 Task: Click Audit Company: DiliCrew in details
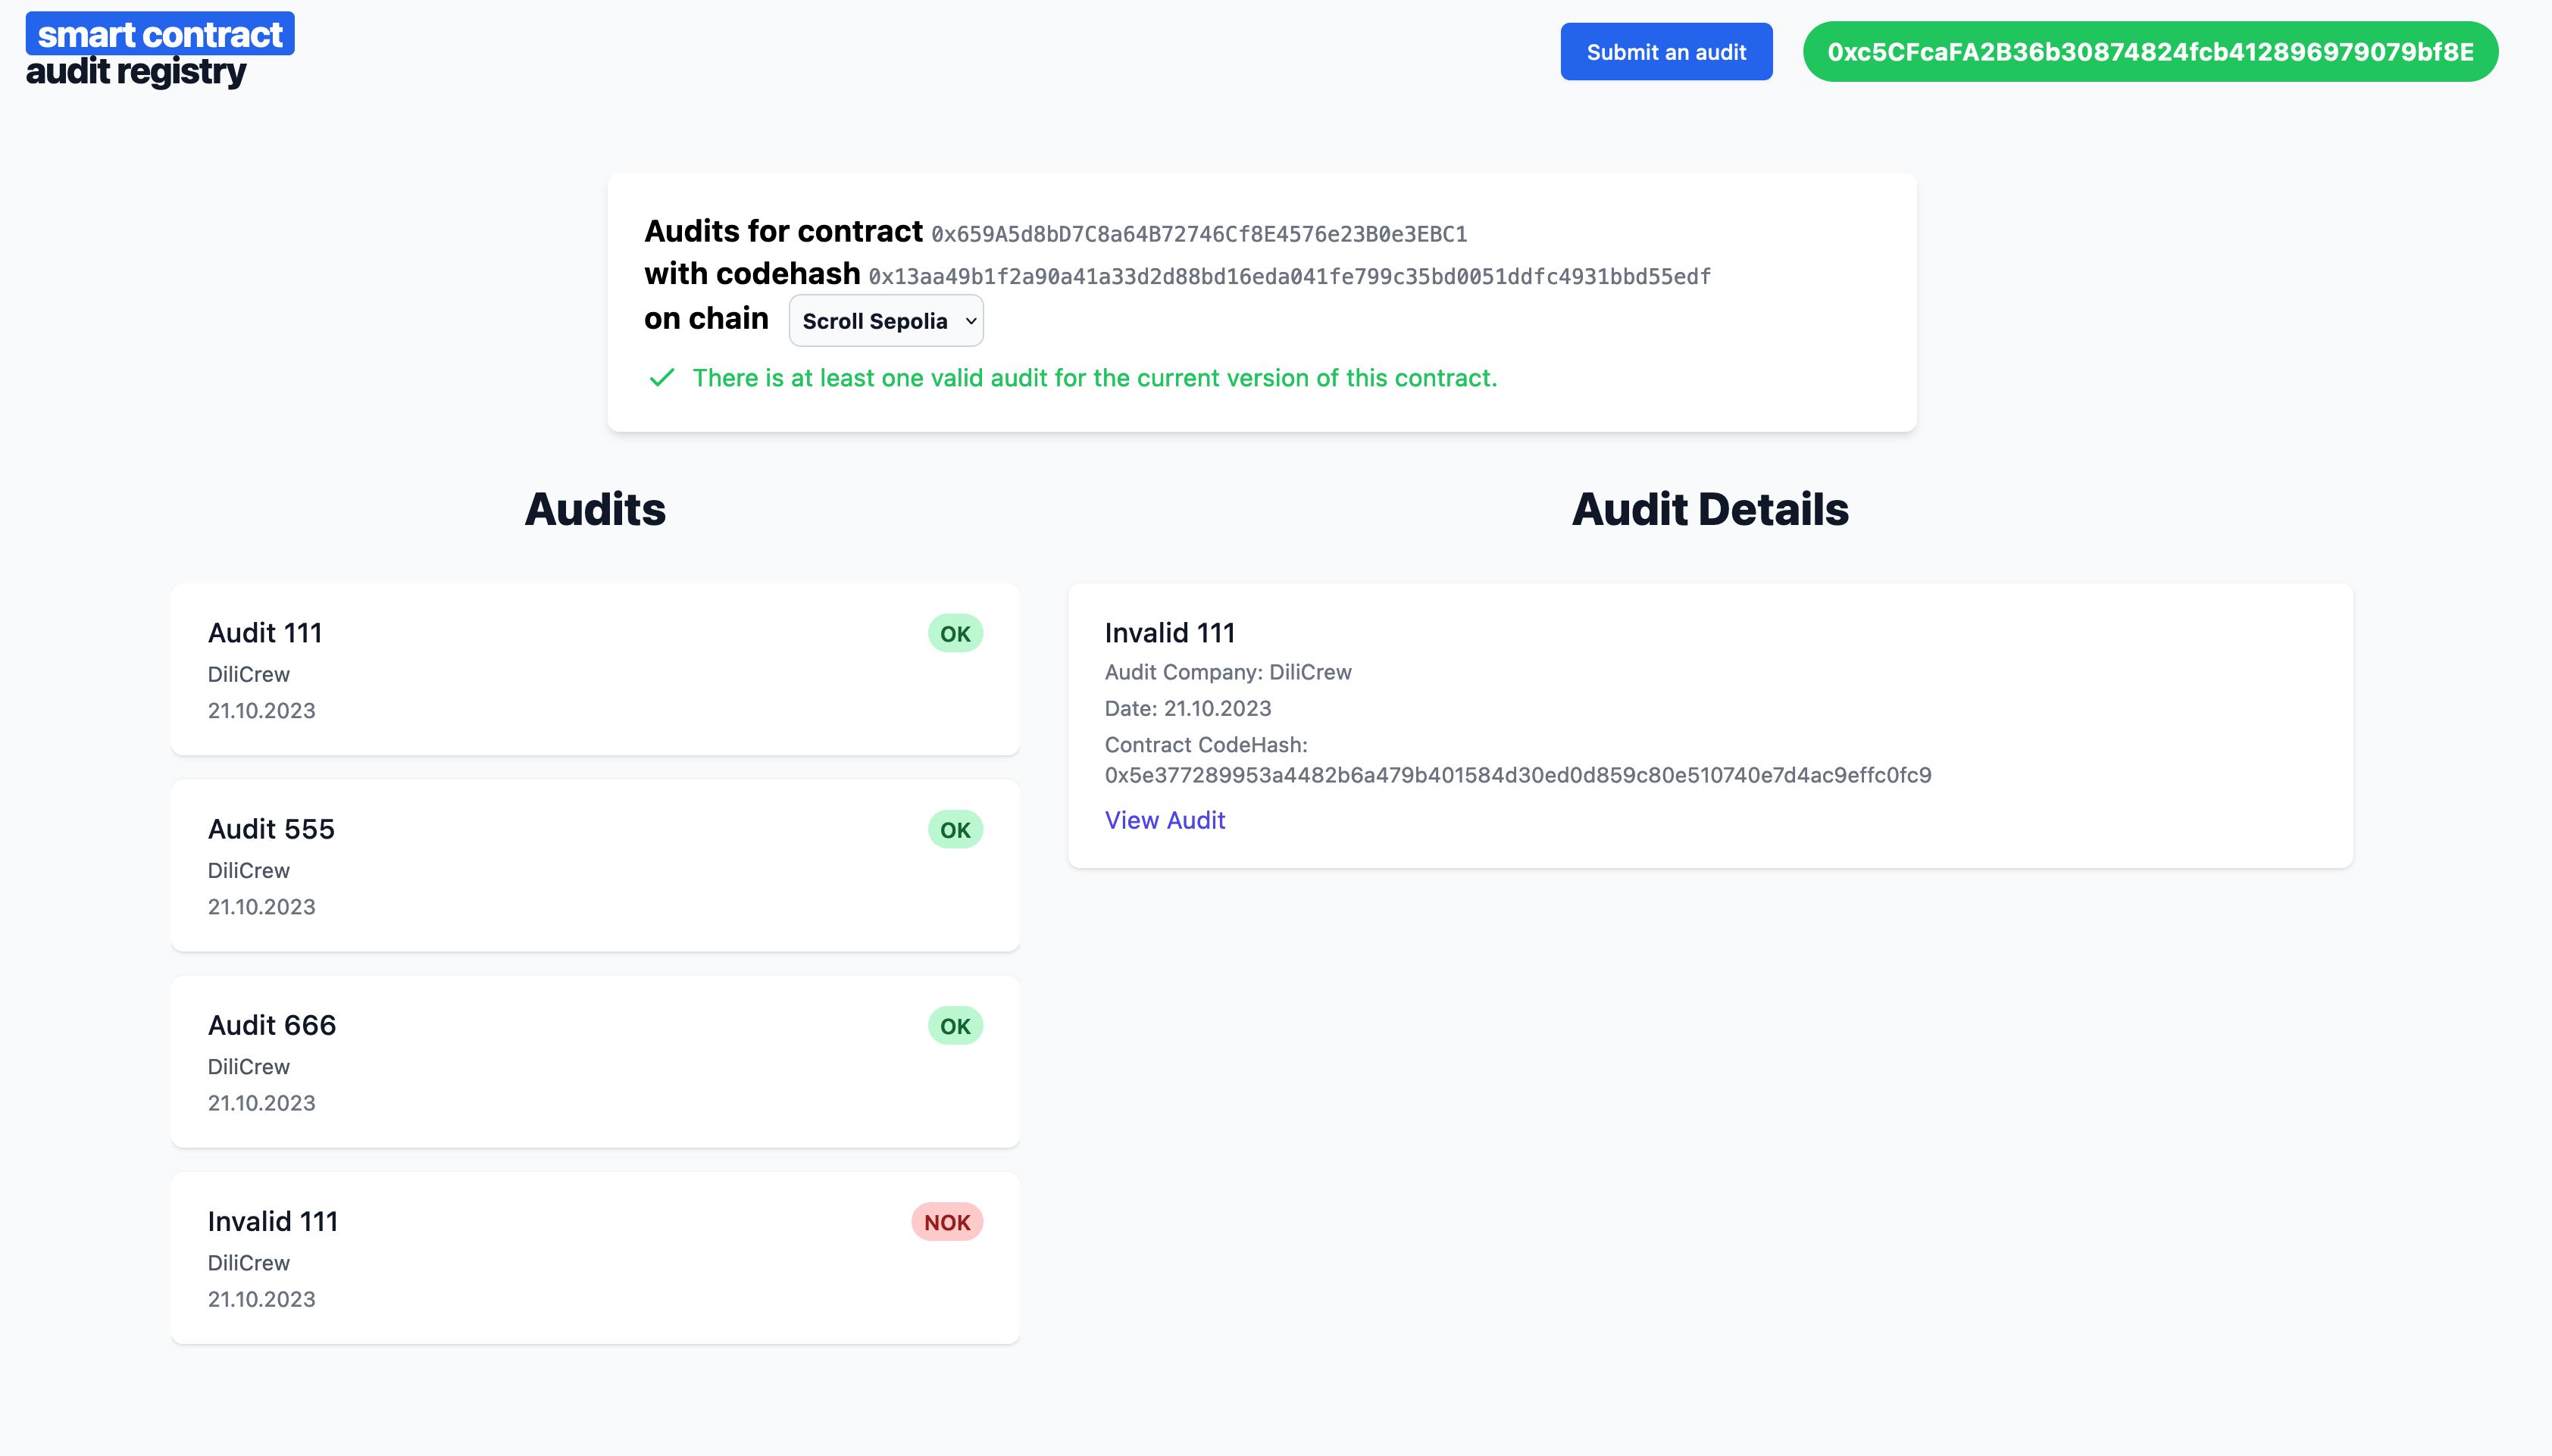coord(1228,672)
